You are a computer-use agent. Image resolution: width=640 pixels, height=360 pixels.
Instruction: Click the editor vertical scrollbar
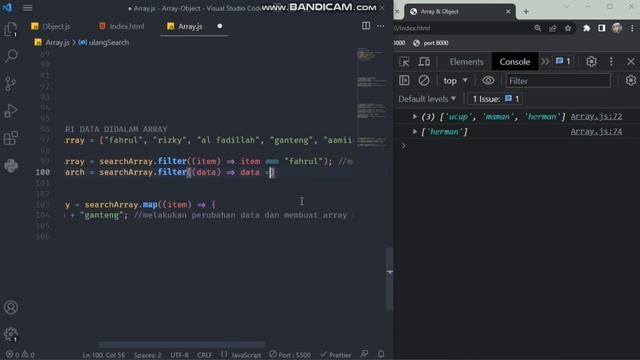[389, 278]
